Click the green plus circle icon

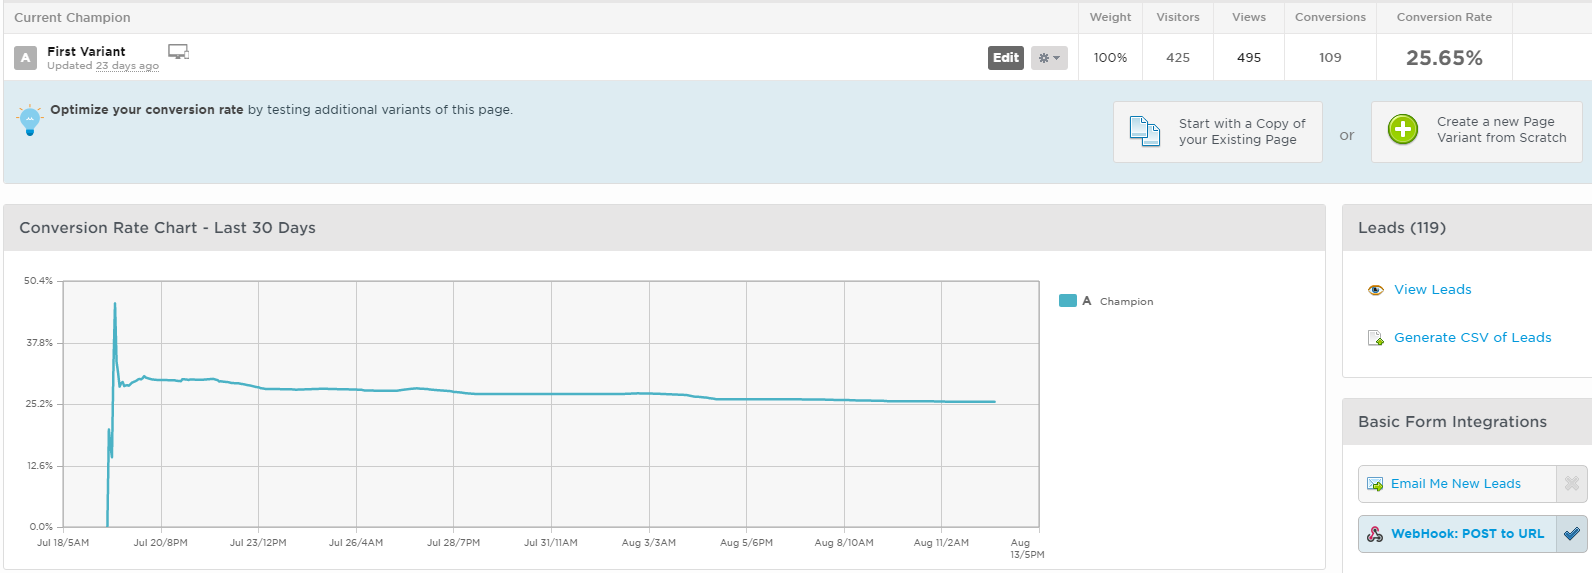(x=1403, y=129)
